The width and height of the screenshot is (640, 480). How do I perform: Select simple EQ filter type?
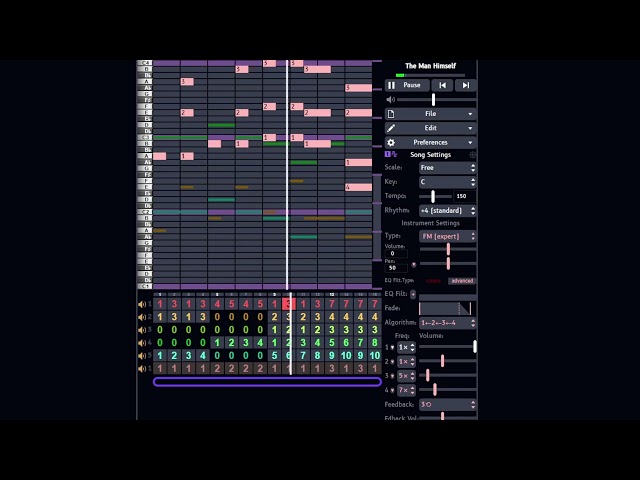433,281
